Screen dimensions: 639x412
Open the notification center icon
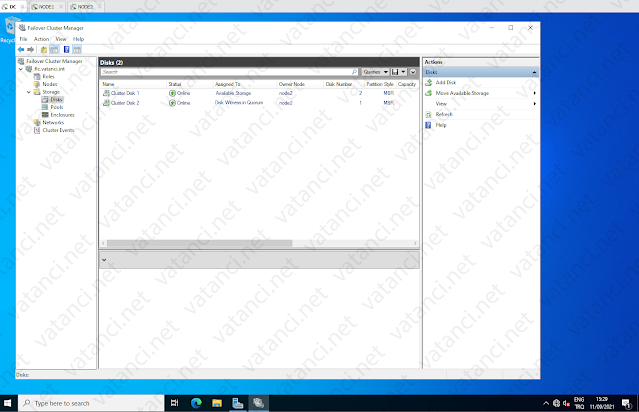[626, 403]
